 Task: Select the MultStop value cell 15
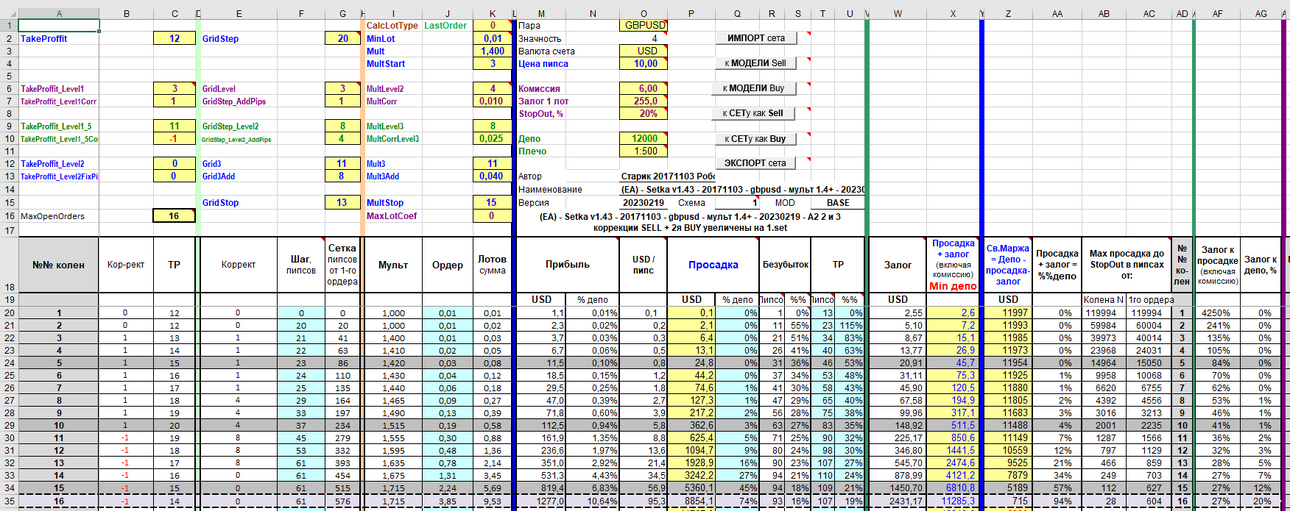coord(491,202)
